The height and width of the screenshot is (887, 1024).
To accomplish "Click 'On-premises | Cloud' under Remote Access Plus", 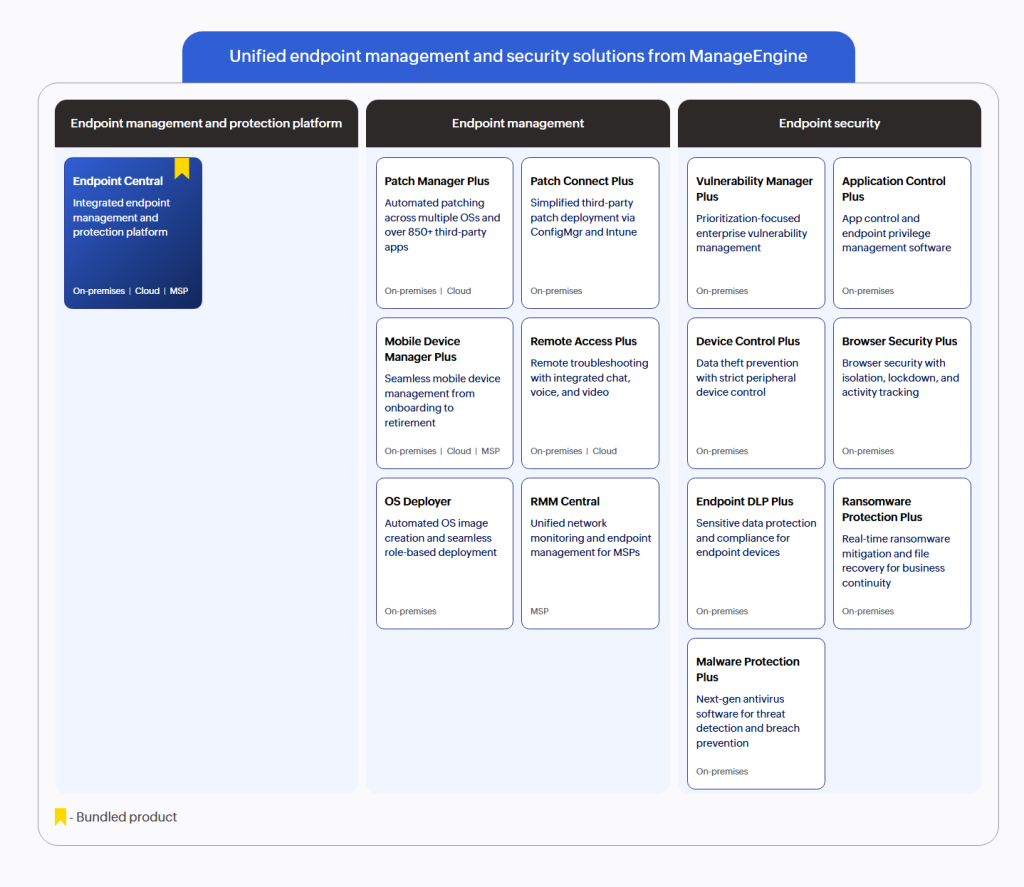I will pyautogui.click(x=573, y=451).
